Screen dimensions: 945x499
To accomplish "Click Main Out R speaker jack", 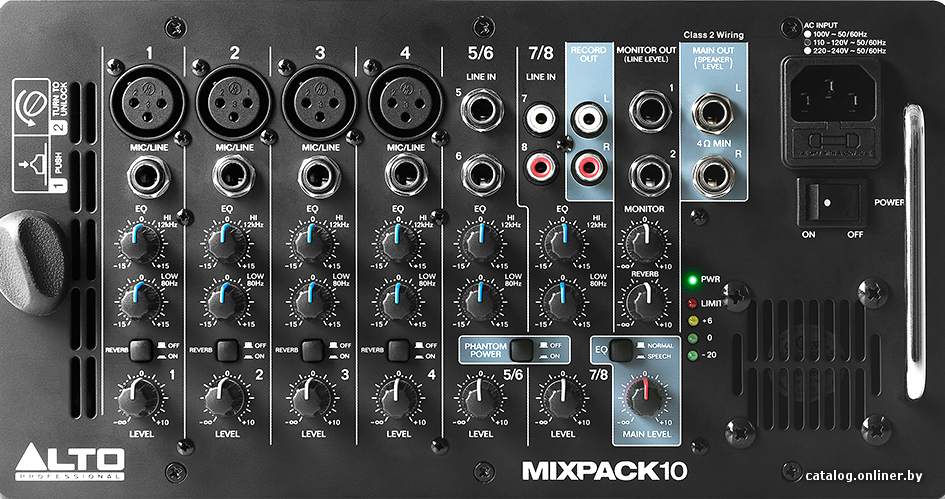I will pos(713,175).
